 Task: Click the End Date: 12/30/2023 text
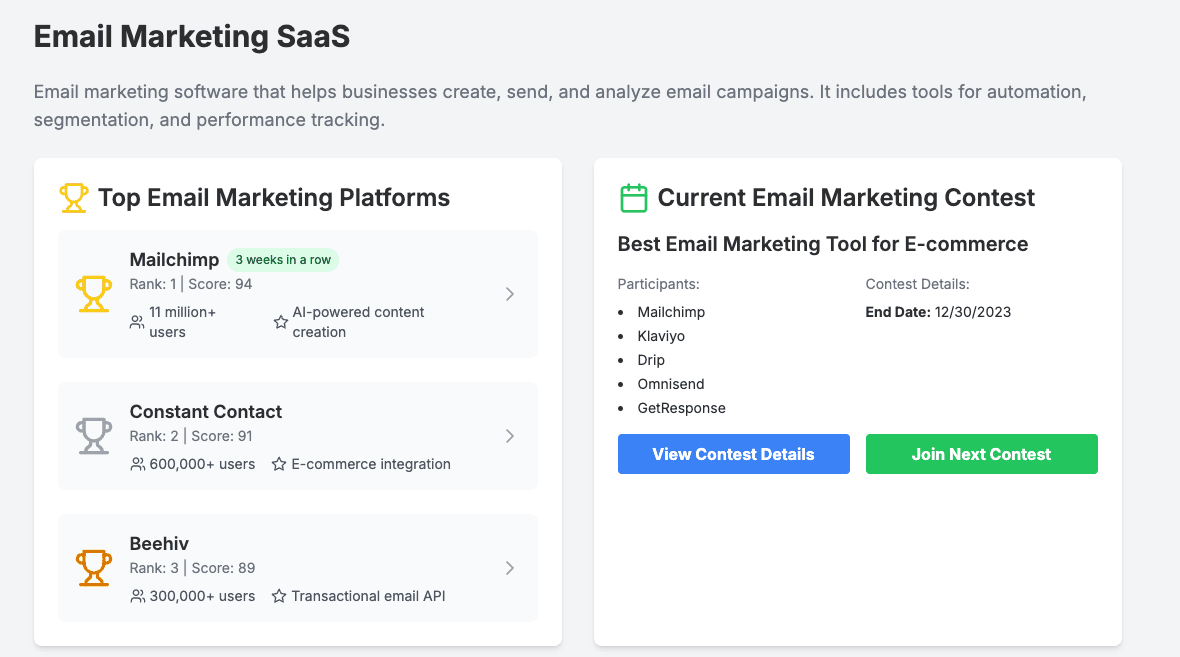click(938, 312)
